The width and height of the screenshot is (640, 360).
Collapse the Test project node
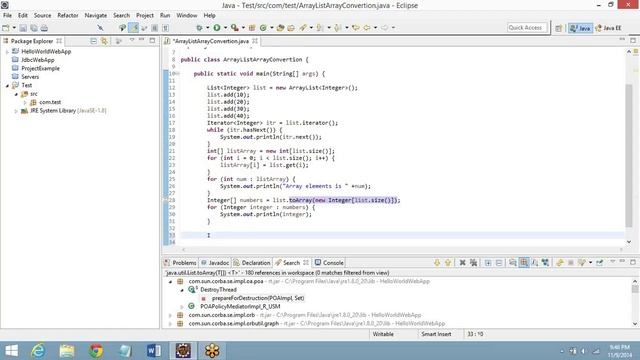[x=7, y=85]
